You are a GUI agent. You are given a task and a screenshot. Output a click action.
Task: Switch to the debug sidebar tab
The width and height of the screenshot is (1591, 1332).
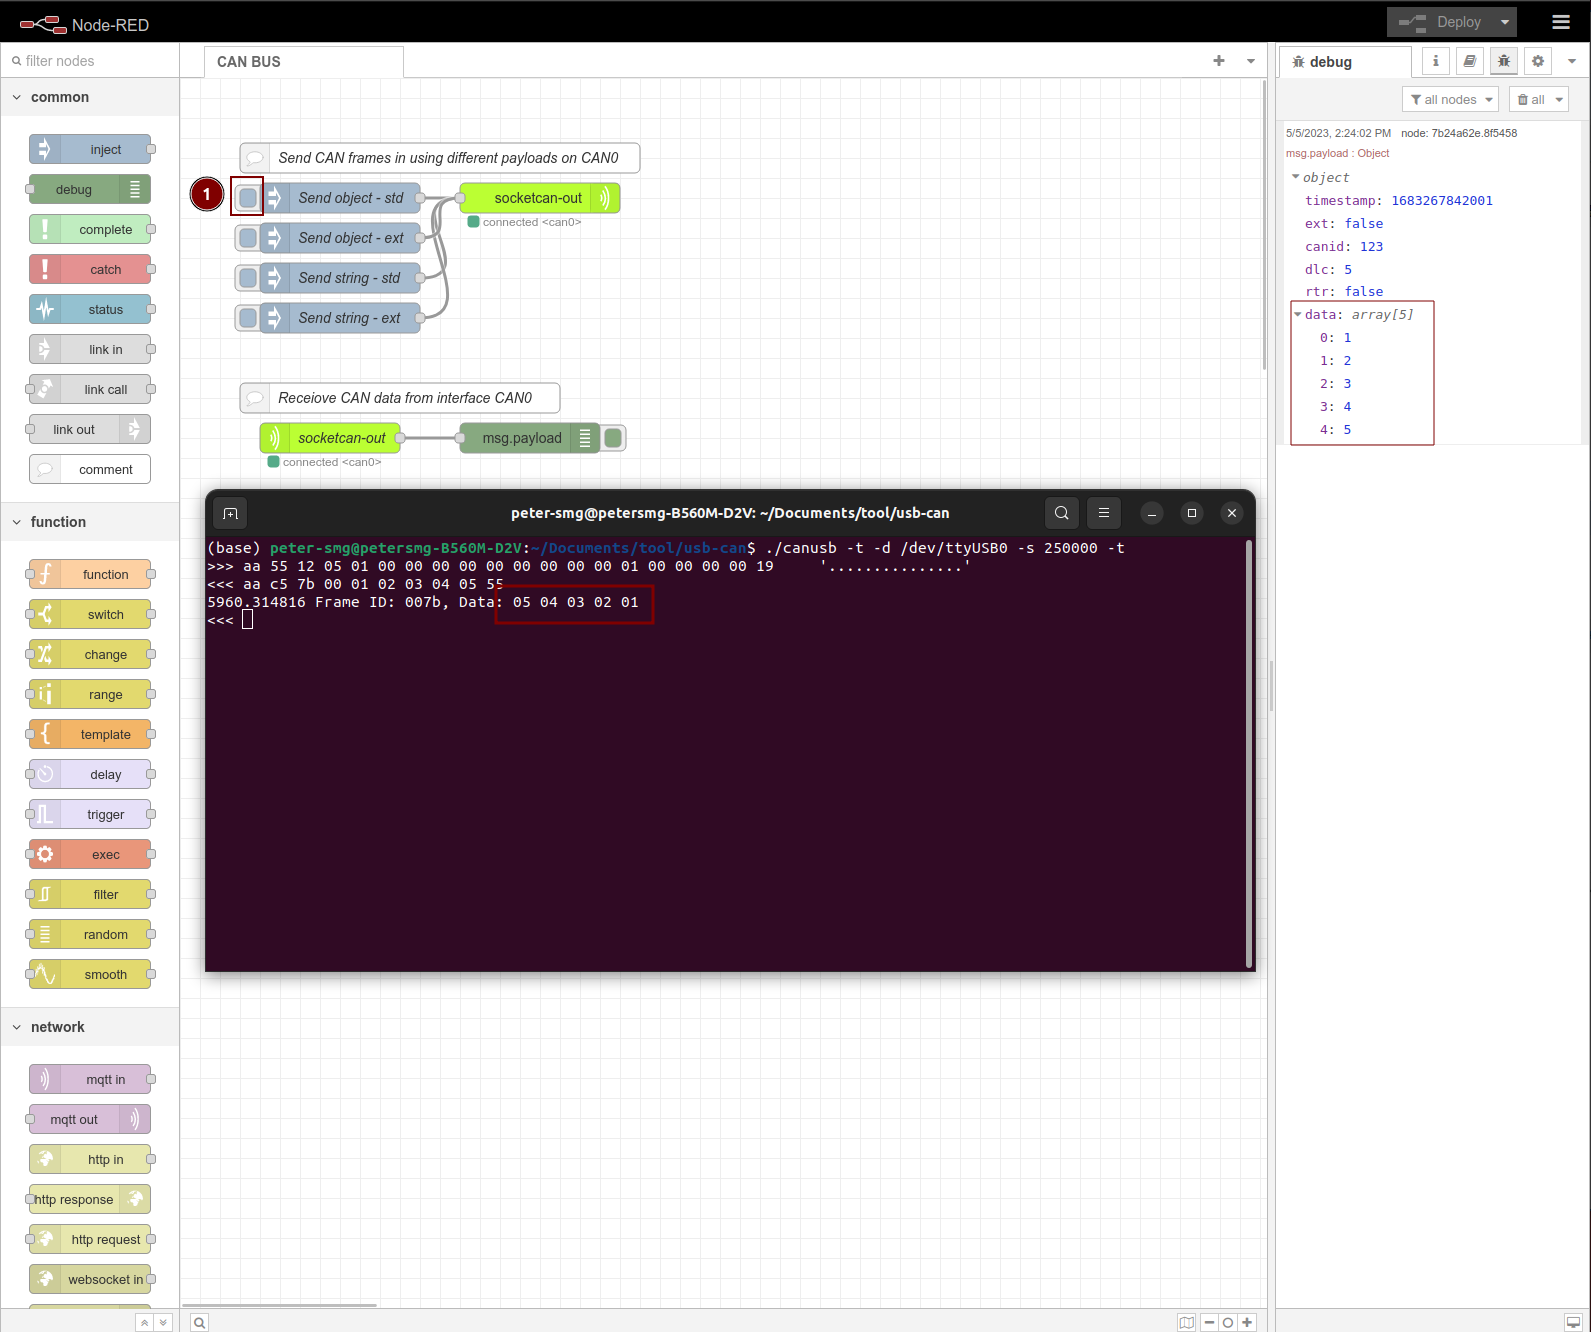(x=1345, y=62)
